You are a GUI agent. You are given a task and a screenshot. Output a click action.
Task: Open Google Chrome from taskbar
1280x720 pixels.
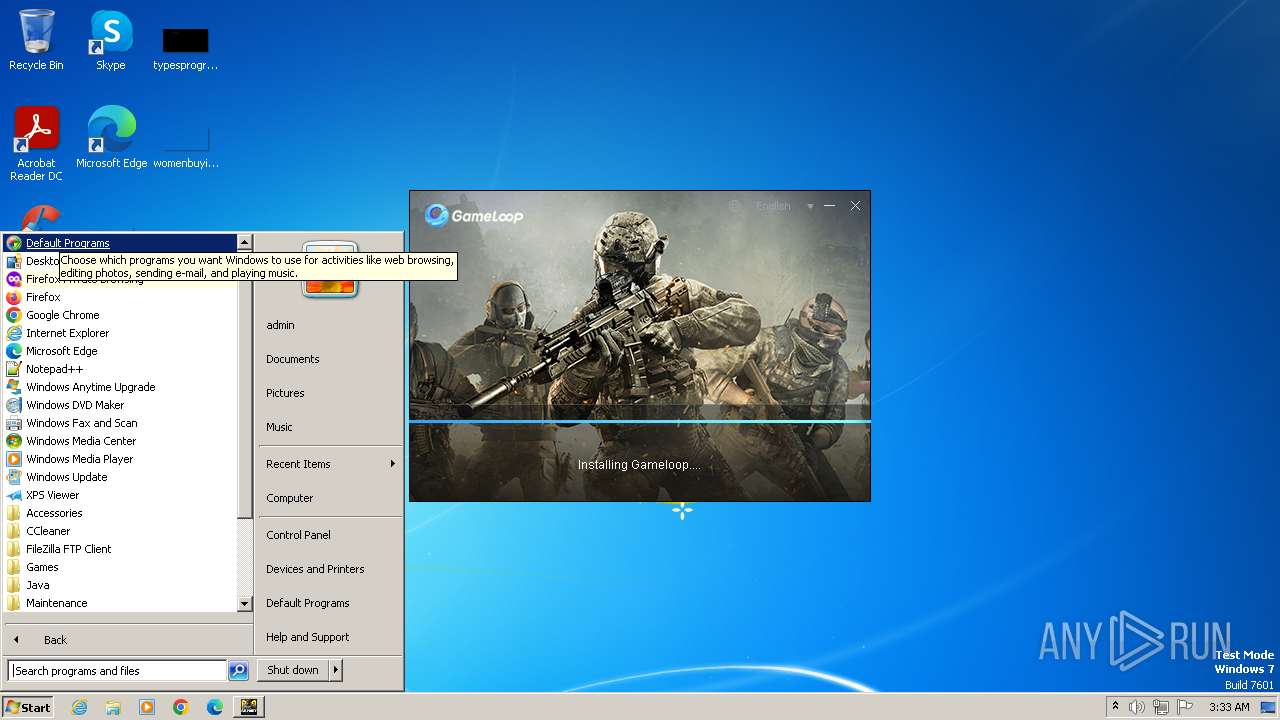click(181, 707)
